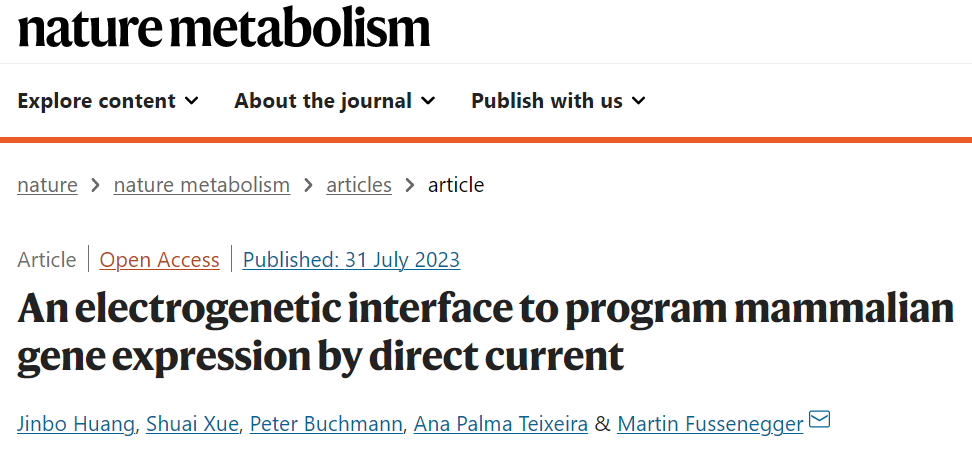972x456 pixels.
Task: Open author Ana Palma Teixeira's info
Action: point(501,423)
